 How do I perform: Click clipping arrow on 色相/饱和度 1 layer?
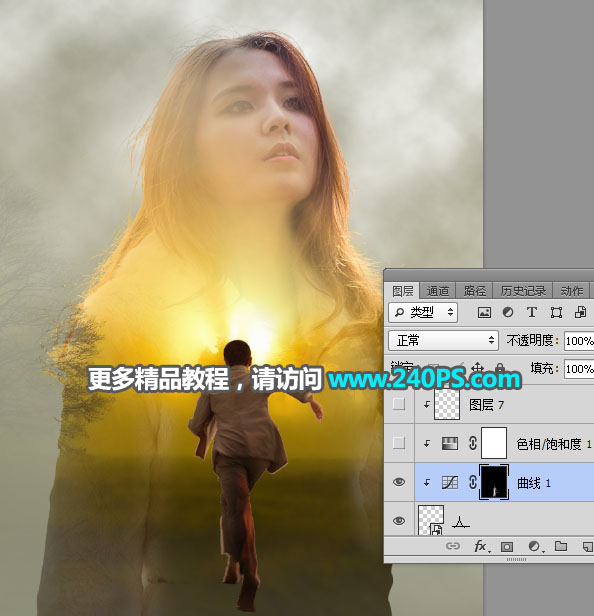(x=427, y=444)
